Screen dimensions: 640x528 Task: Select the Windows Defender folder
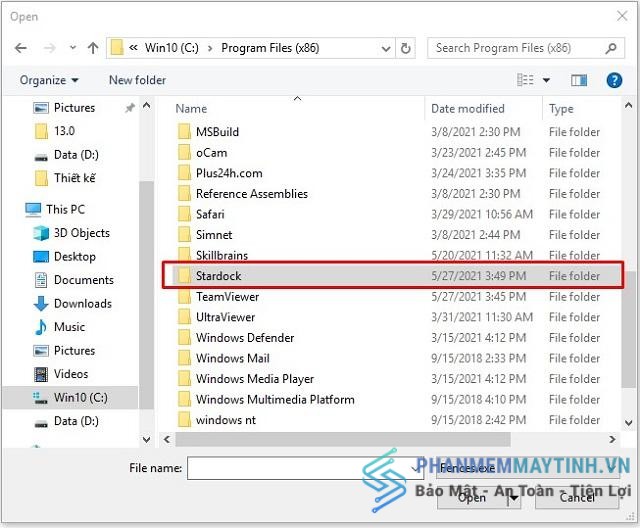coord(245,338)
